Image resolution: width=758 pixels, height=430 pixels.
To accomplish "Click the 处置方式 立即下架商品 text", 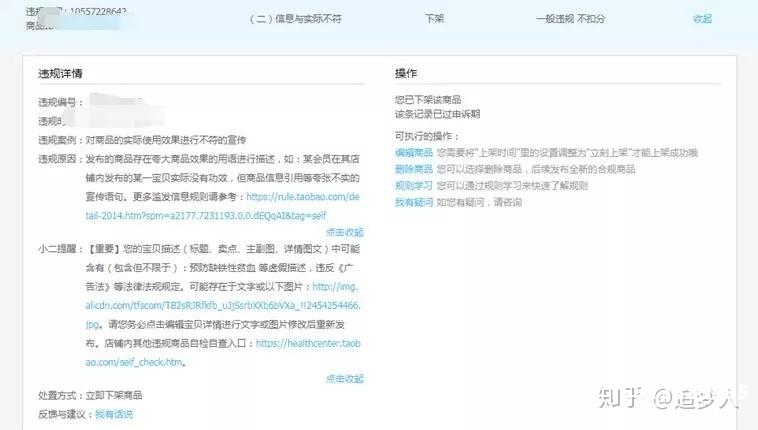I will (x=91, y=397).
